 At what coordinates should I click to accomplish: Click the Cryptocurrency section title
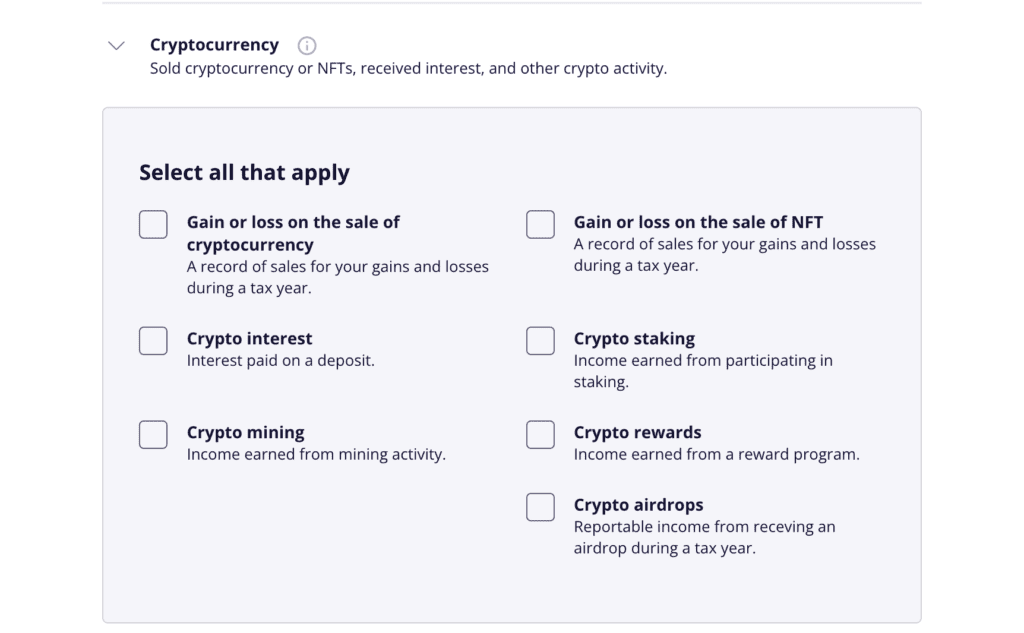[214, 45]
